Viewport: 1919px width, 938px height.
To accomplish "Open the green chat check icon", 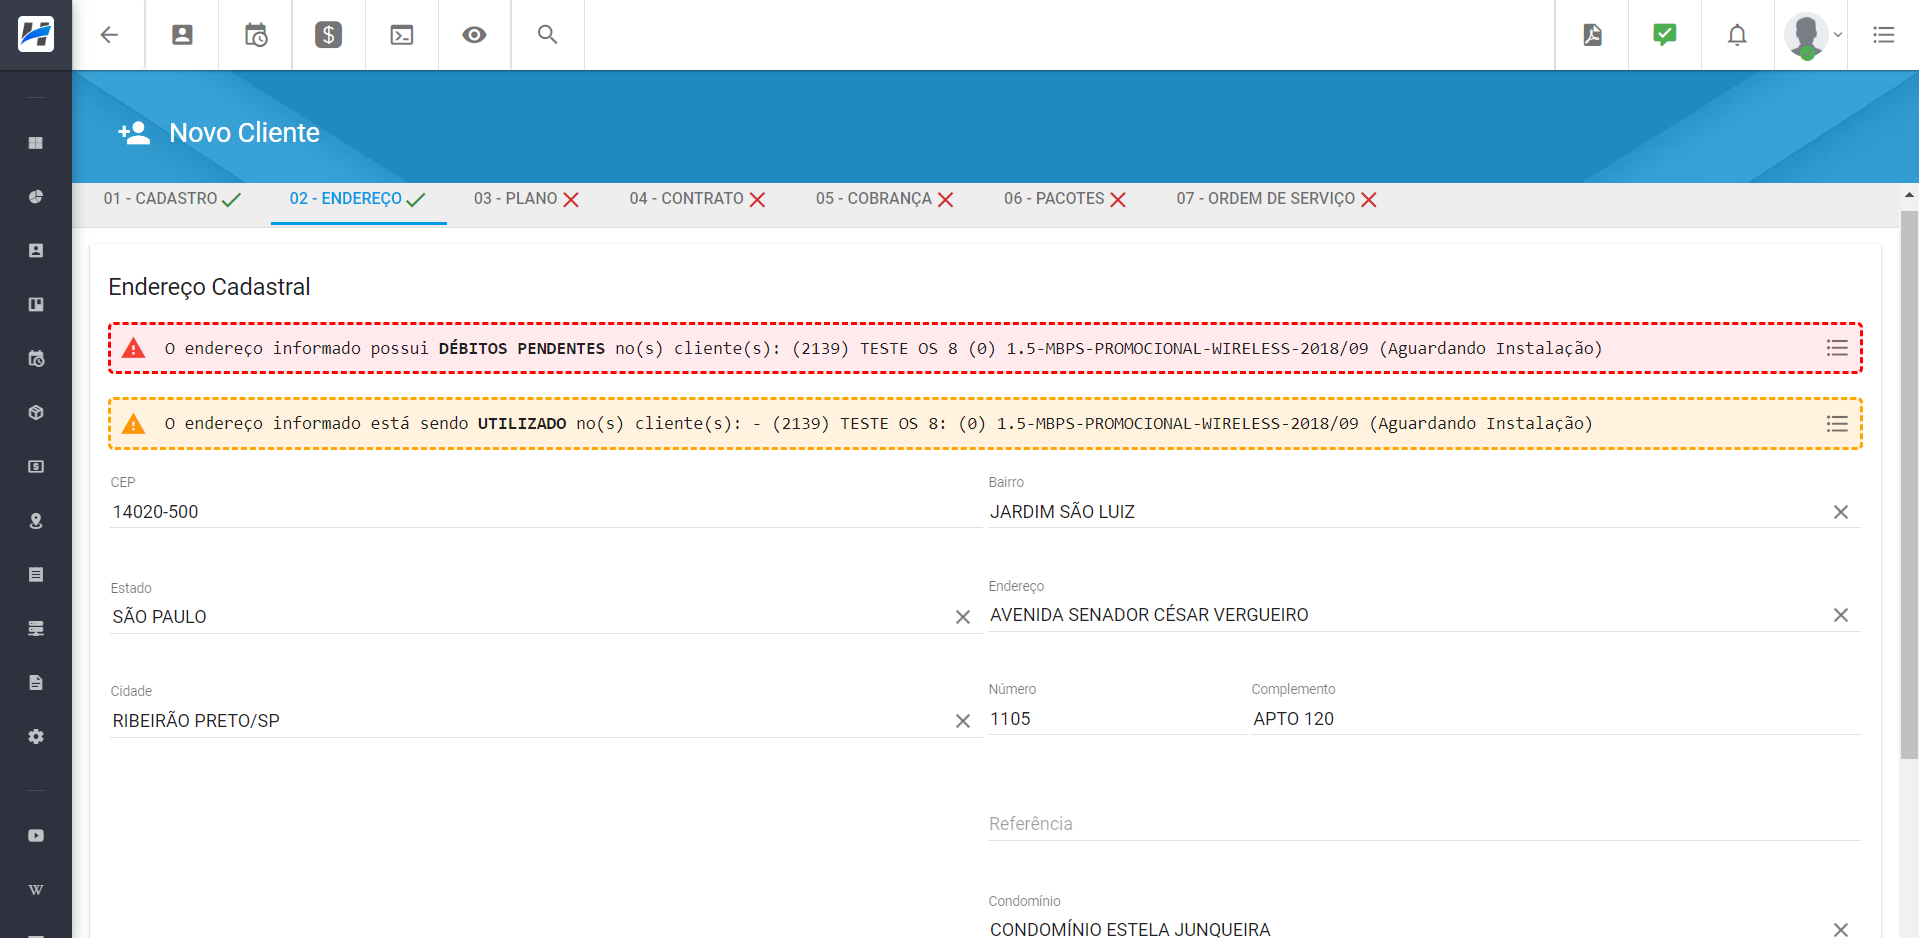I will (x=1665, y=35).
